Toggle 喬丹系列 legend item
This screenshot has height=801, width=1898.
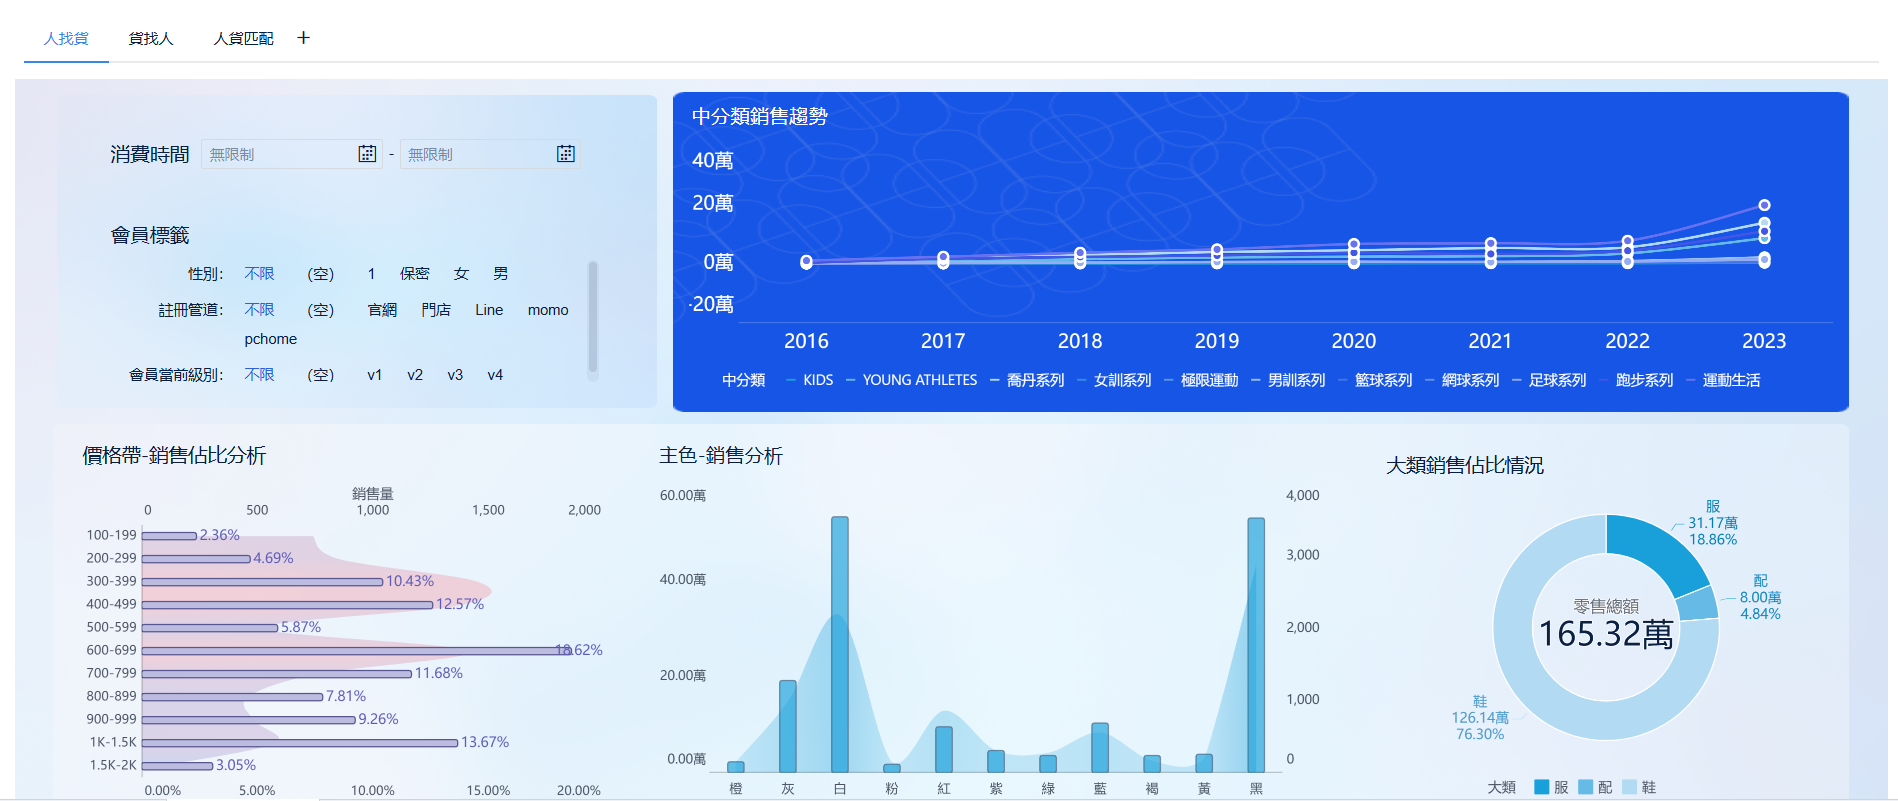tap(1028, 380)
